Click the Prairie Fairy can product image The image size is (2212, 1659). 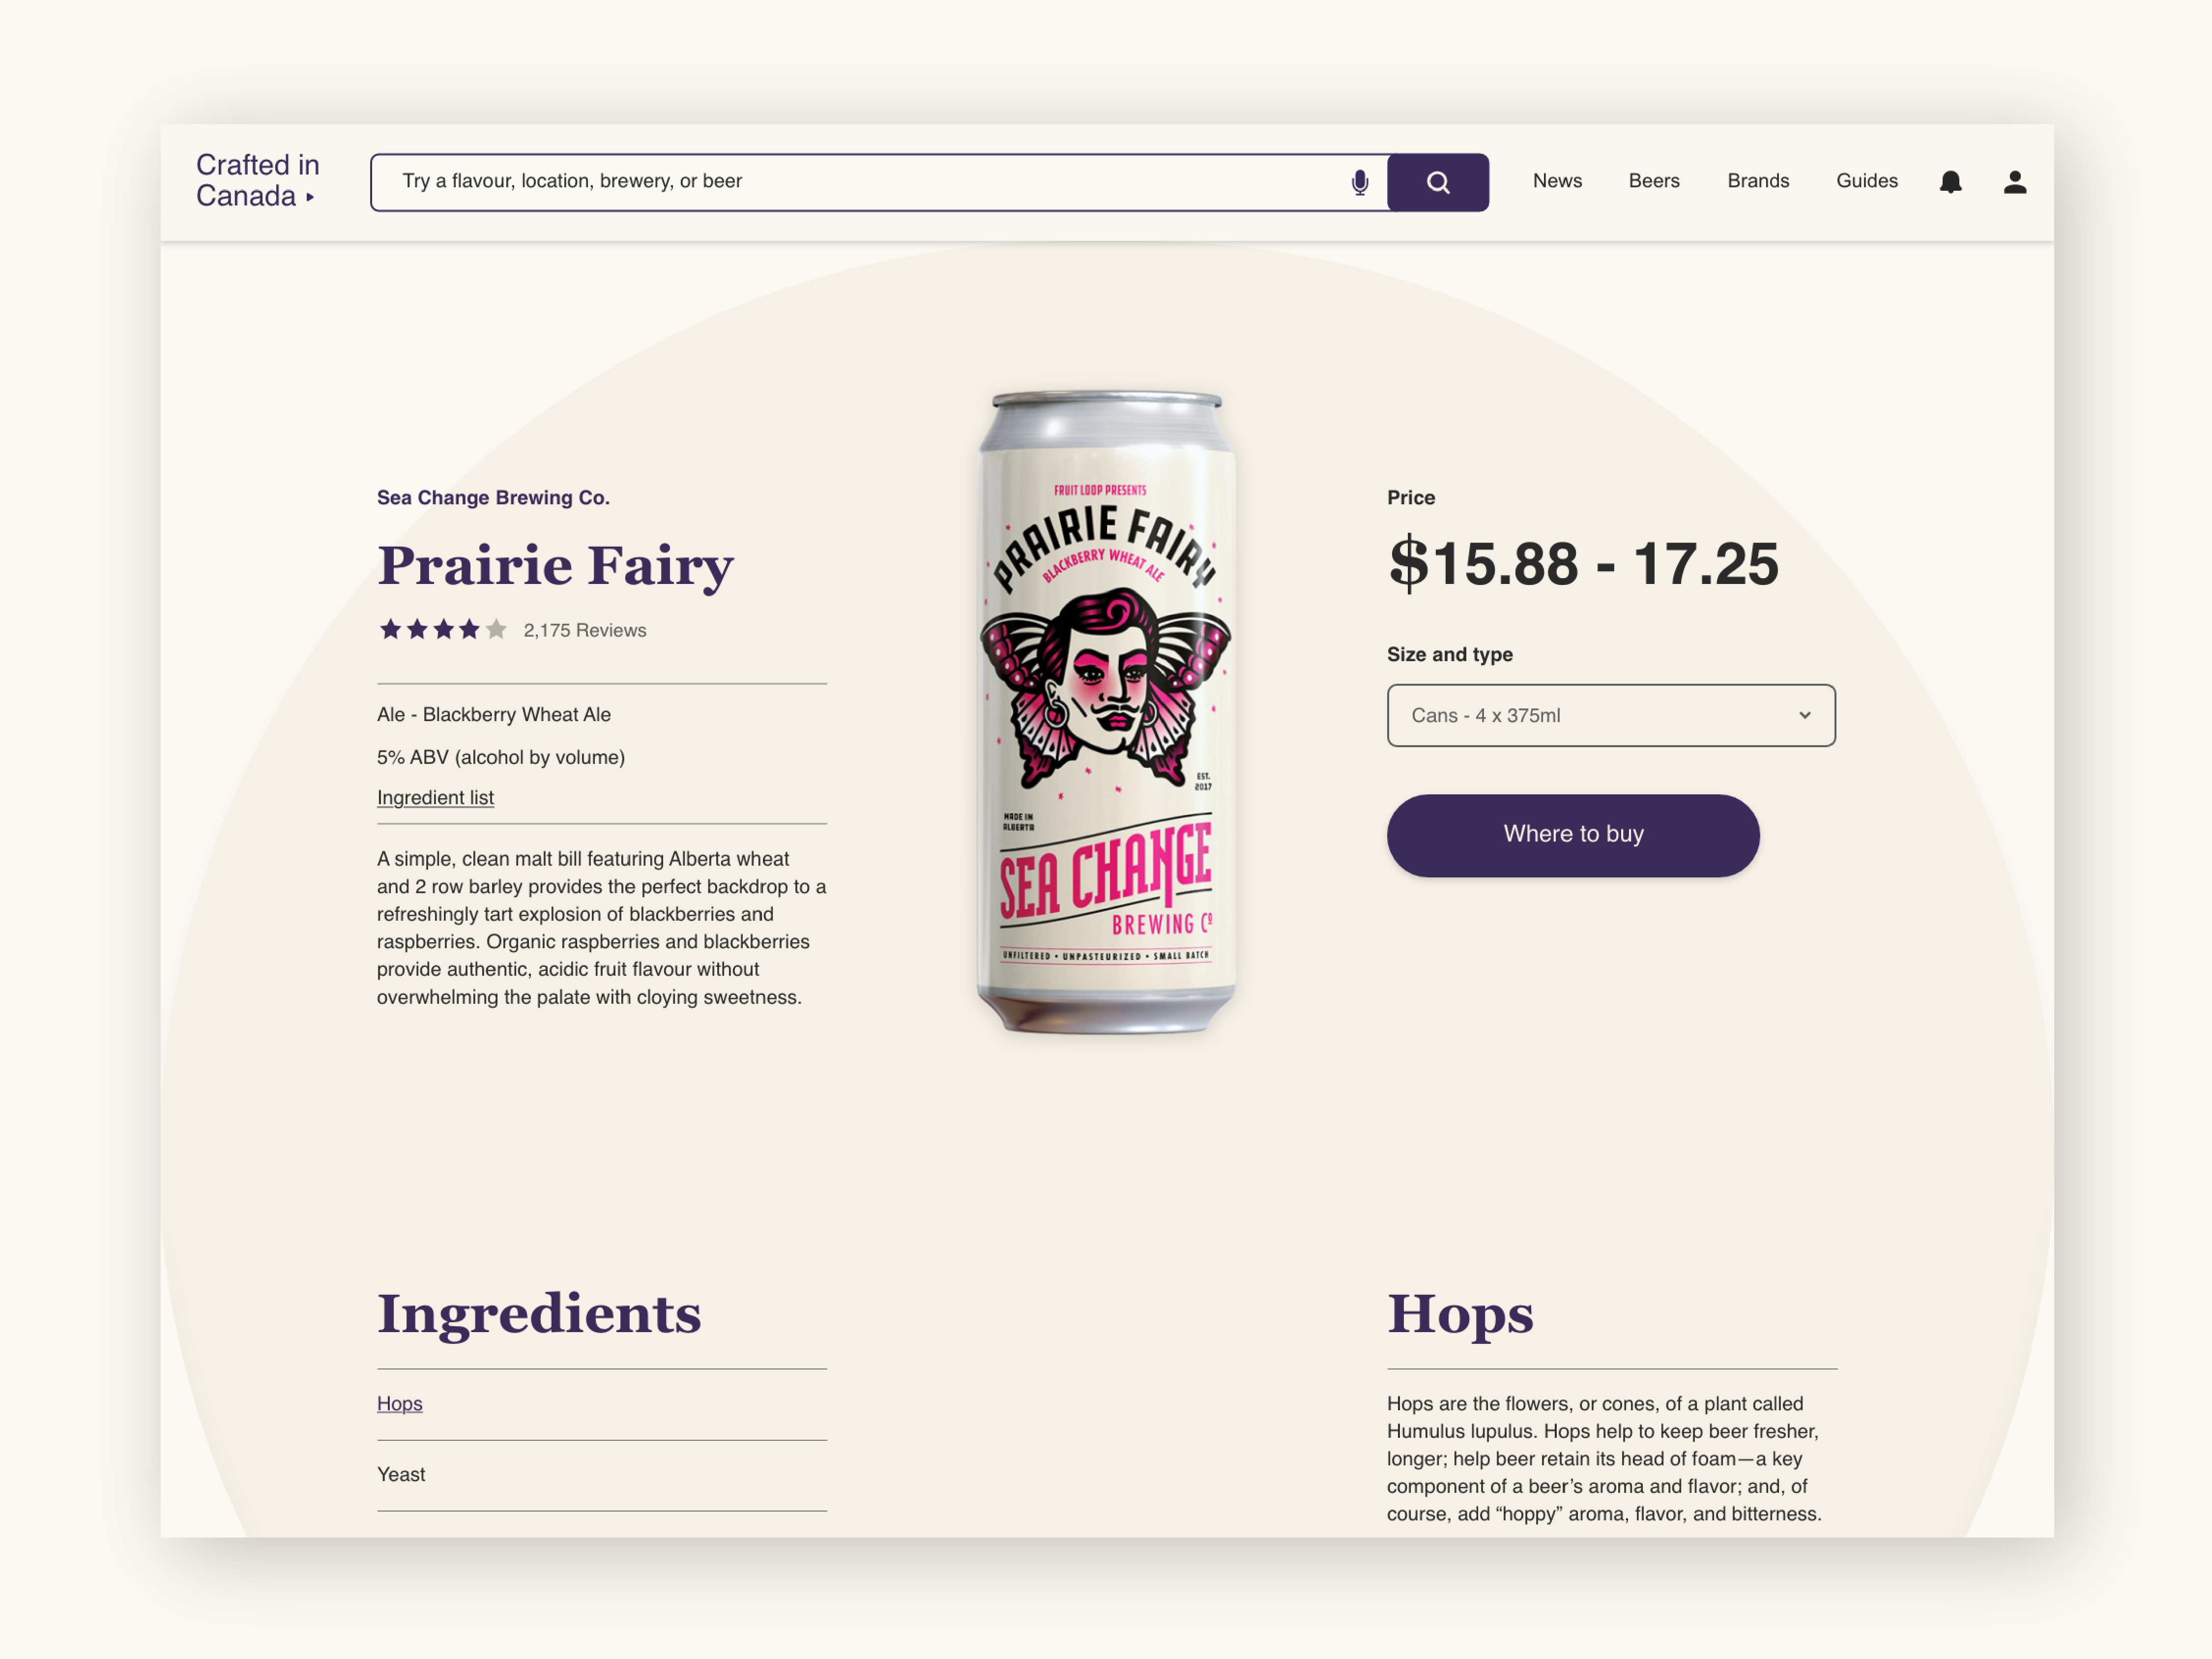click(1105, 711)
